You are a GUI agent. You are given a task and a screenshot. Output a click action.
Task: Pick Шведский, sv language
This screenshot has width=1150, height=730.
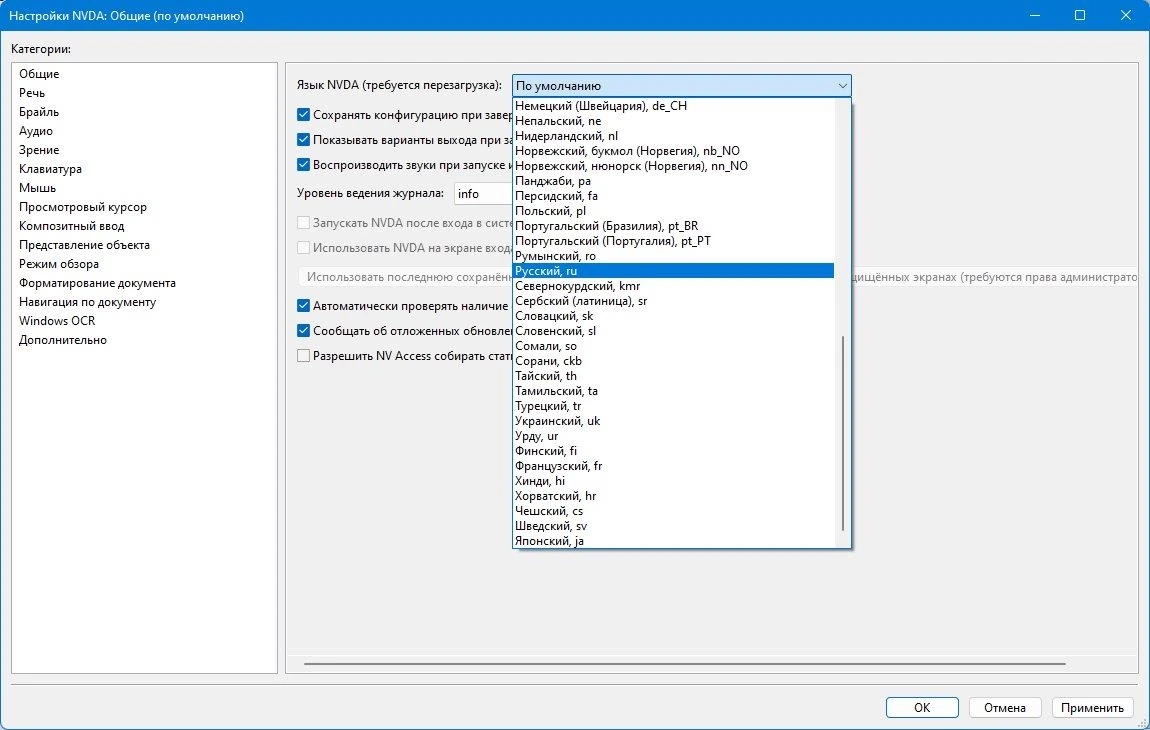pos(673,527)
